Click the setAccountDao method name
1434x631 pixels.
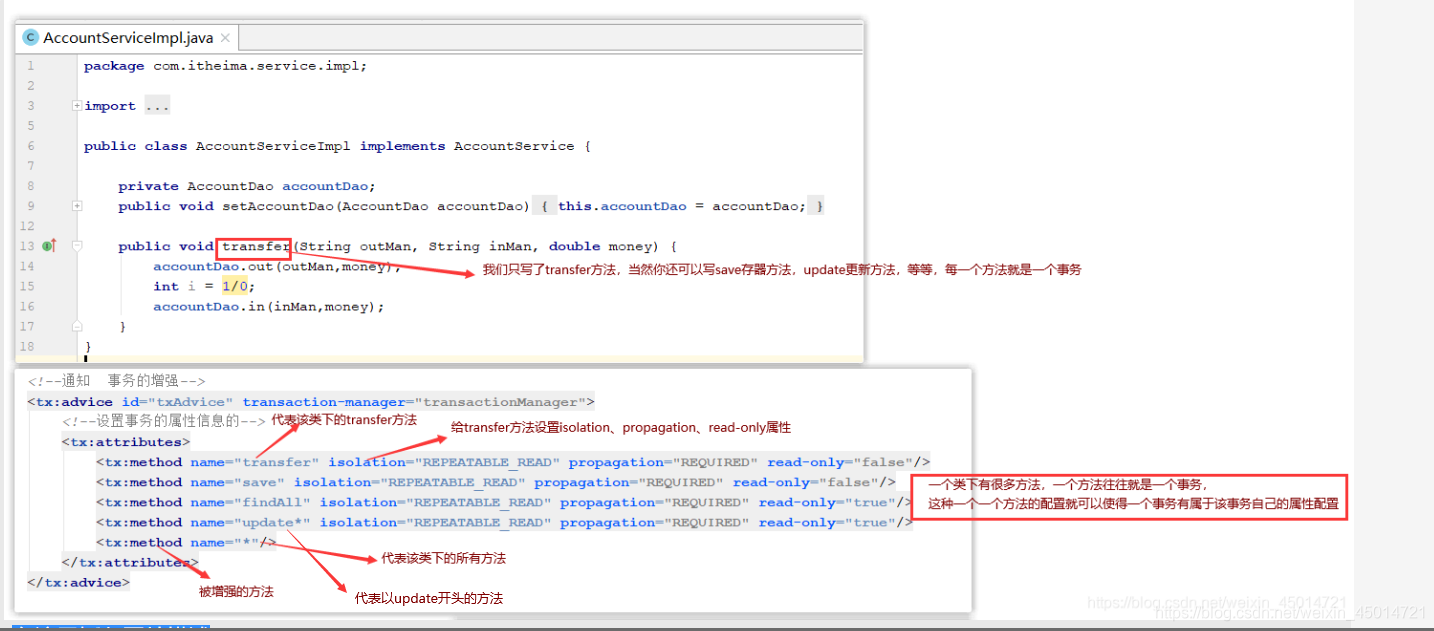pos(277,206)
